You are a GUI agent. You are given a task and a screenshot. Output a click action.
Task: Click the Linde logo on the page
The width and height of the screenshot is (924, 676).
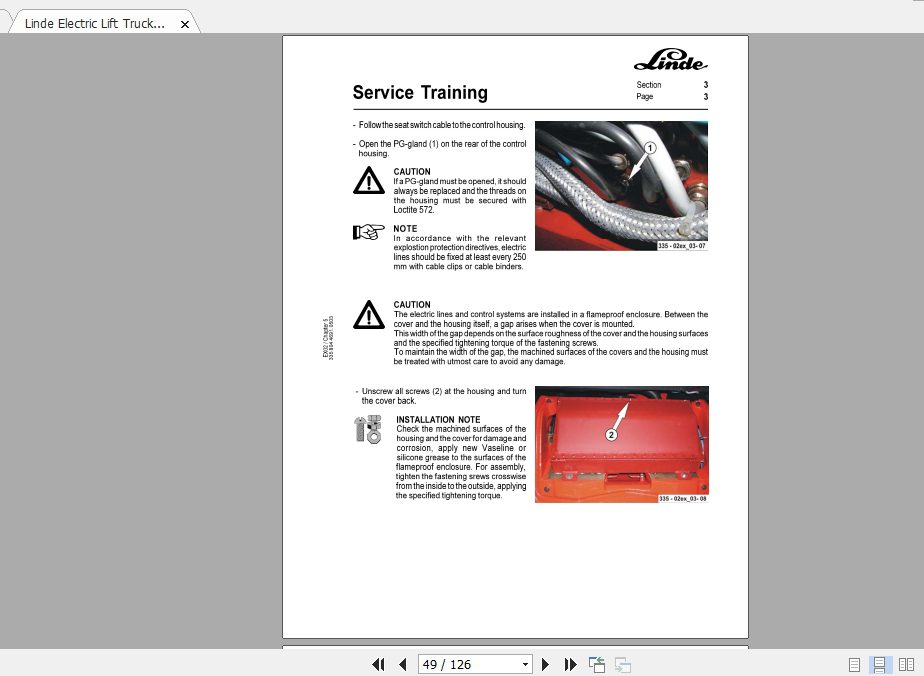[x=671, y=60]
